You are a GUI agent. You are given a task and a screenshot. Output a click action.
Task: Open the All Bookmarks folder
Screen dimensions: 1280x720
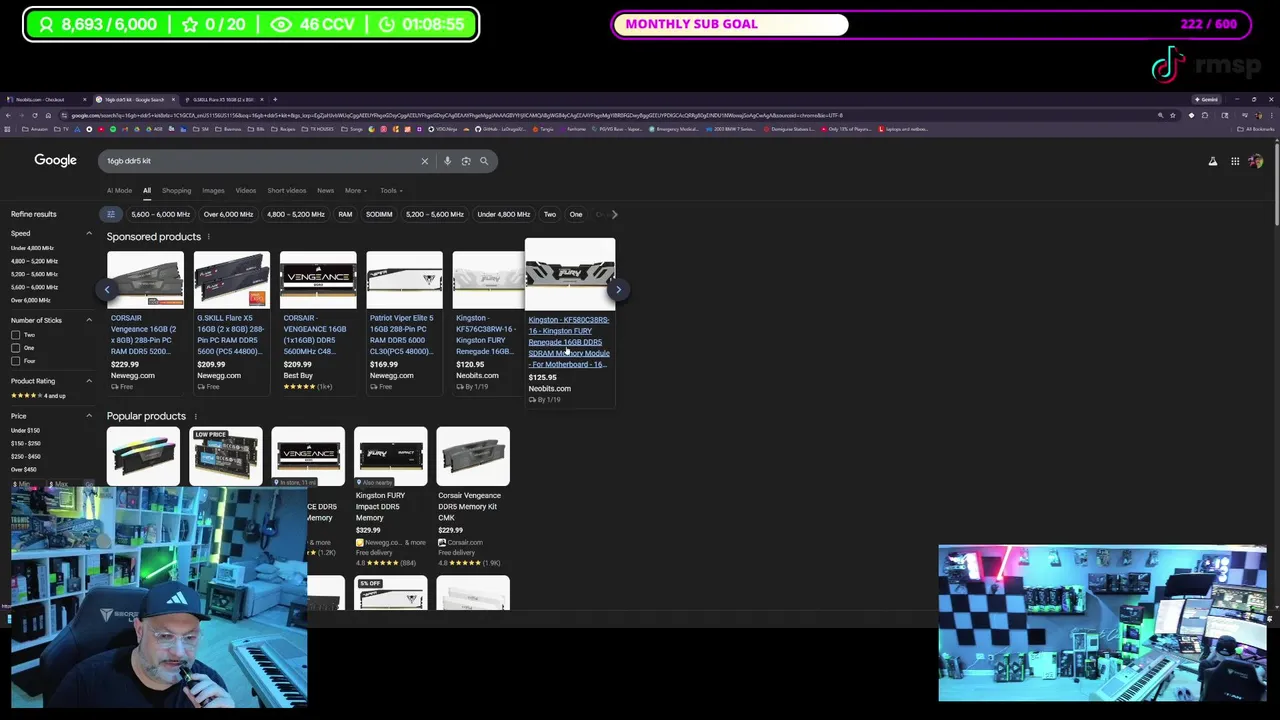[1254, 129]
